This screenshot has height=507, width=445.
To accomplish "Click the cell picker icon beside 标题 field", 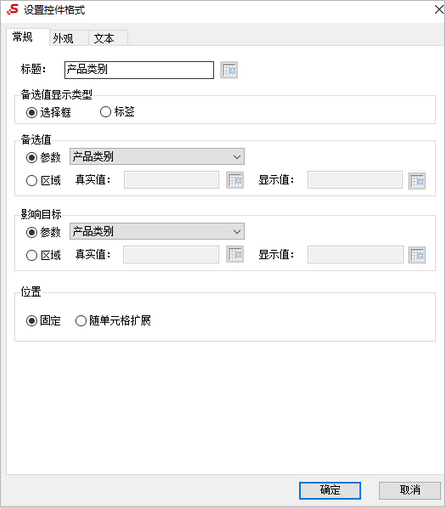I will [229, 70].
